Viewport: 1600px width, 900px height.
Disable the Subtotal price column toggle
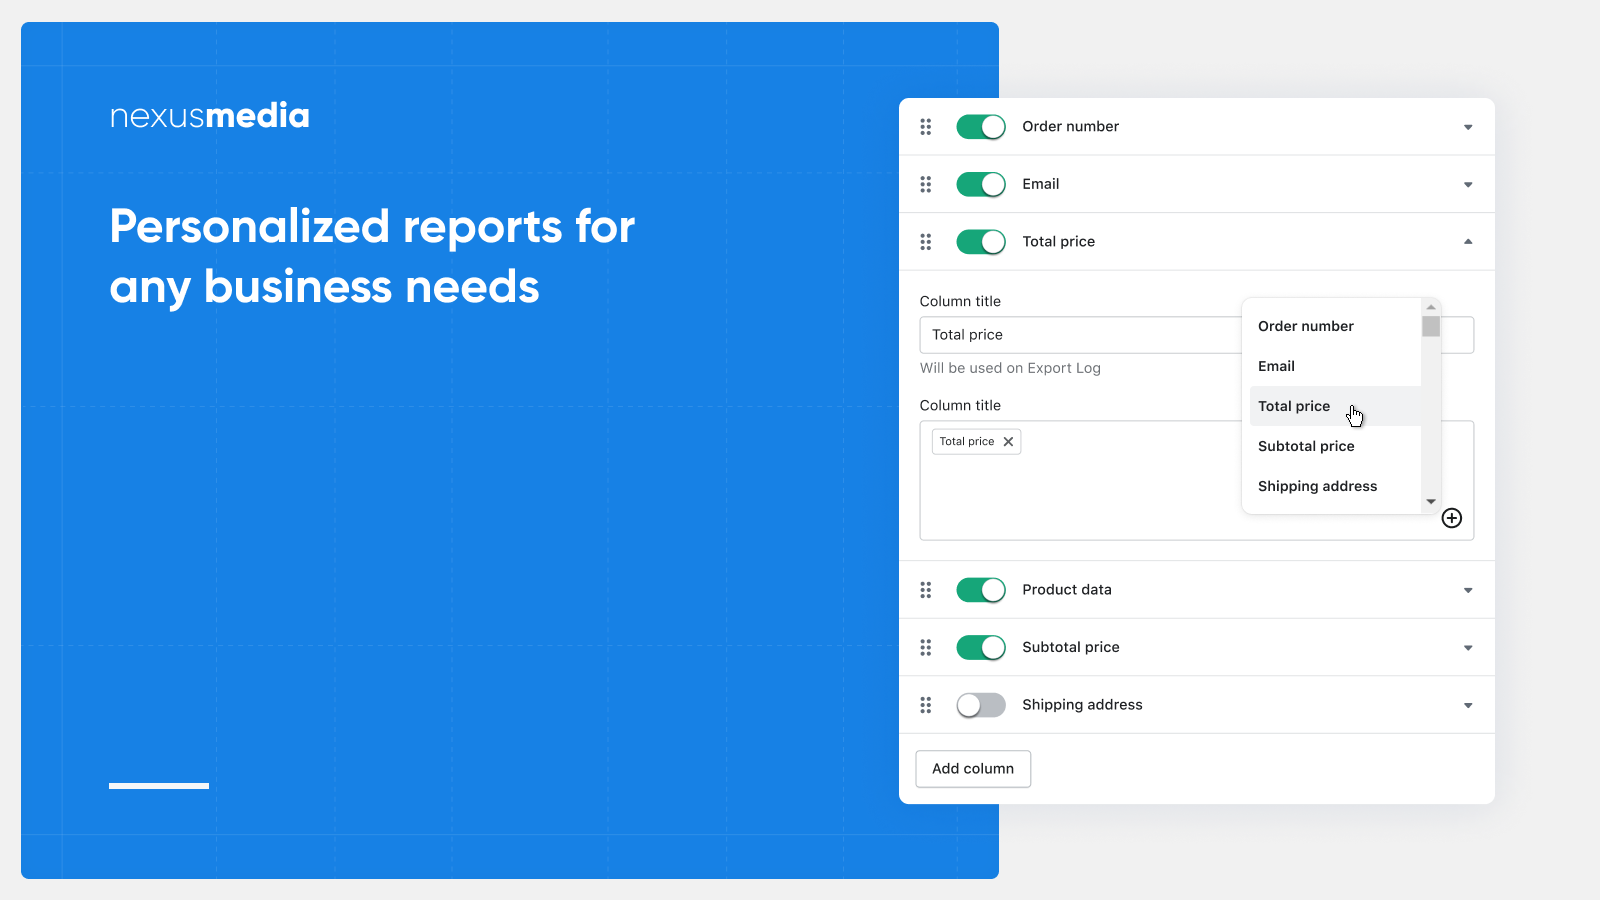point(981,648)
